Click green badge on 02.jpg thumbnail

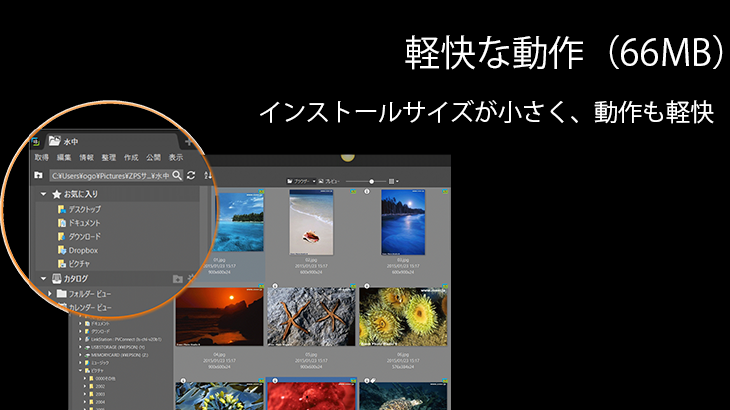pos(353,191)
